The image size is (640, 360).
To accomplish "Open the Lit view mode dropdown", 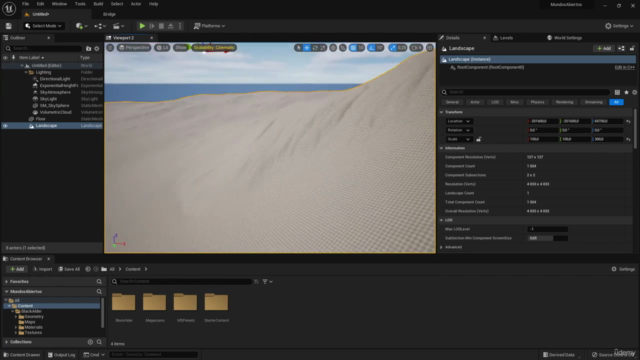I will pos(162,48).
